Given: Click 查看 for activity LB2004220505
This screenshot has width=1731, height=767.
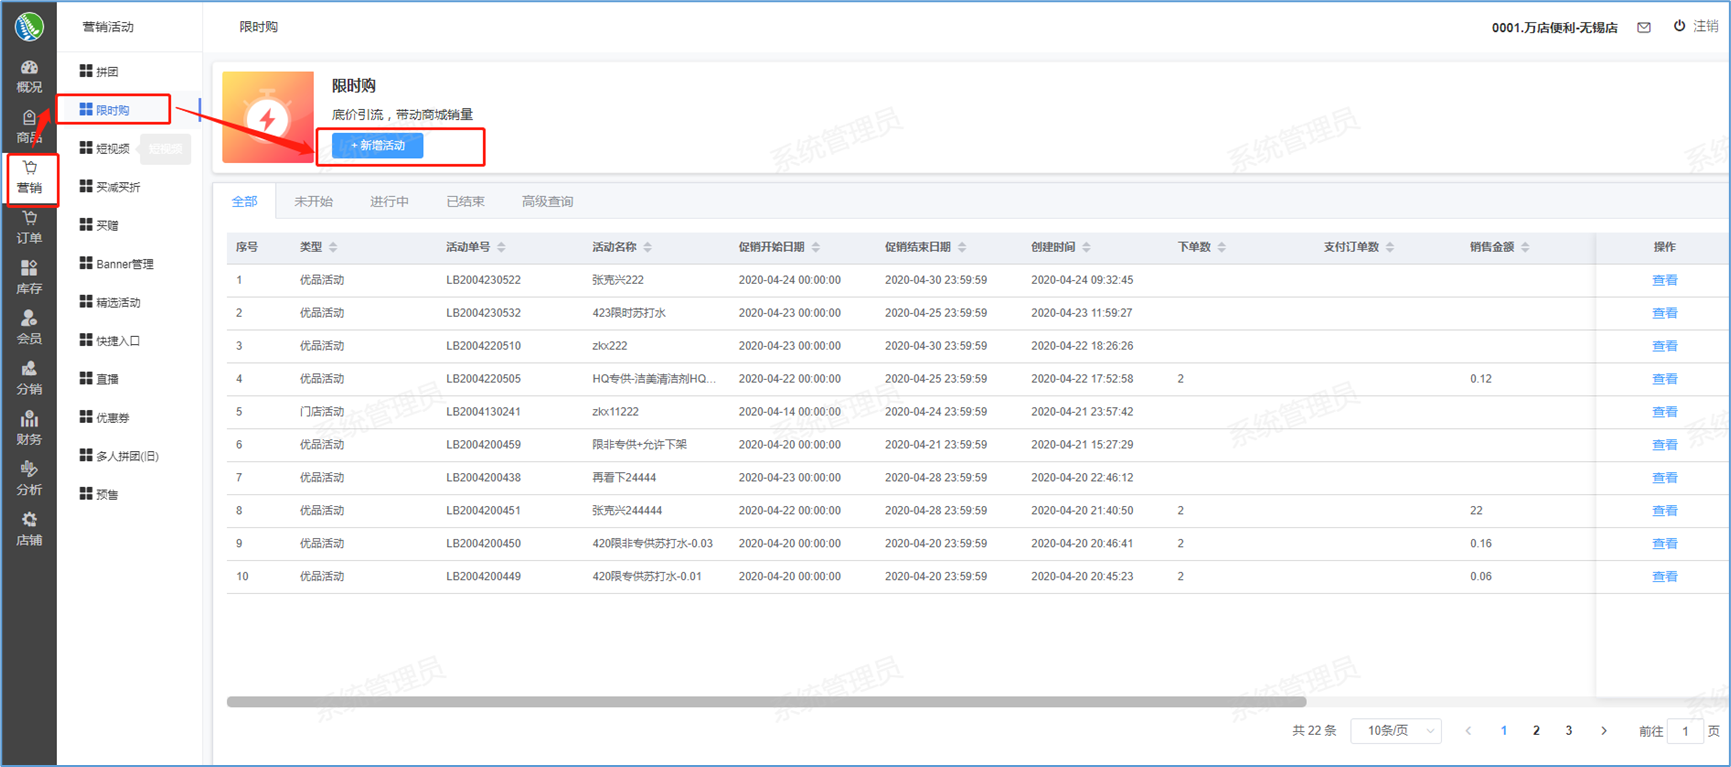Looking at the screenshot, I should point(1665,379).
